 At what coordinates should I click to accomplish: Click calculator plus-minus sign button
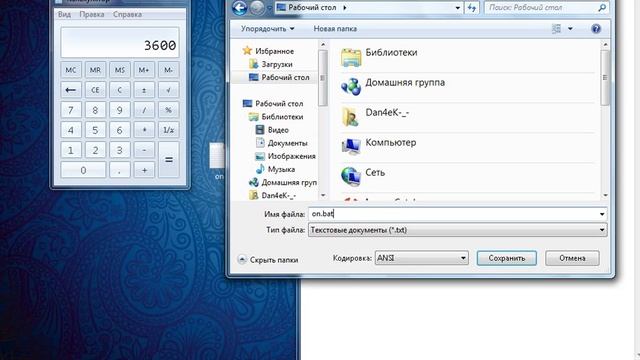point(144,90)
